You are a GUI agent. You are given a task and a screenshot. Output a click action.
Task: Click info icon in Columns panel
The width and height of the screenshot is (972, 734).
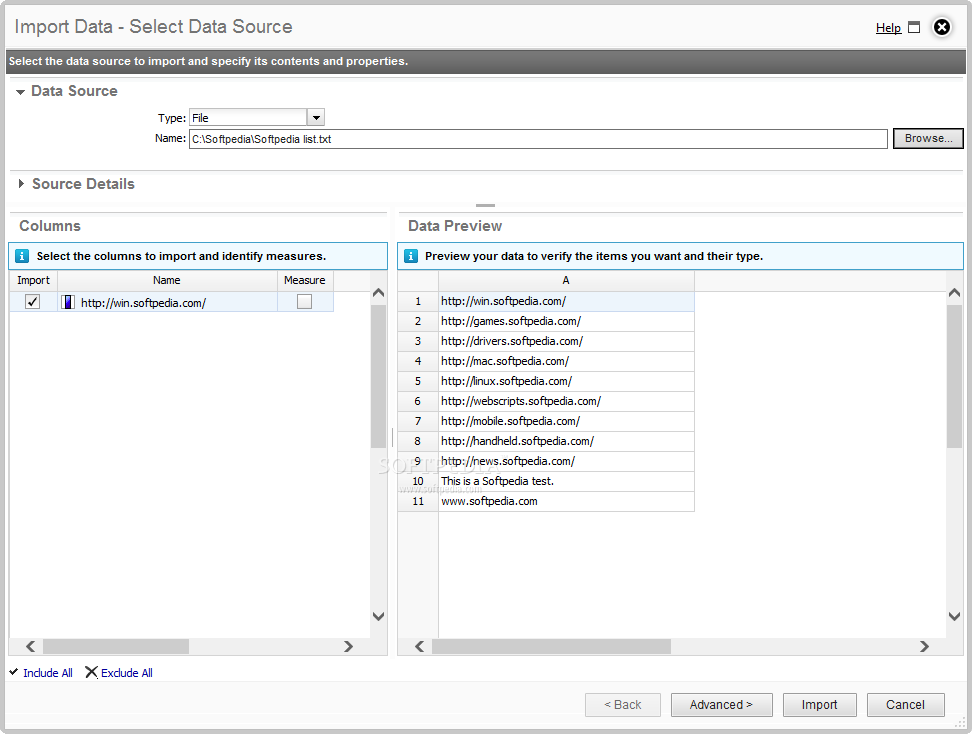pyautogui.click(x=22, y=256)
